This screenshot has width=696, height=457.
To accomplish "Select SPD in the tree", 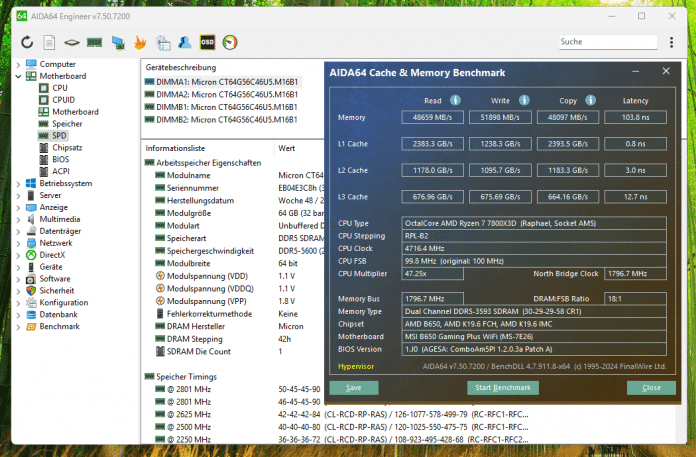I will tap(59, 136).
